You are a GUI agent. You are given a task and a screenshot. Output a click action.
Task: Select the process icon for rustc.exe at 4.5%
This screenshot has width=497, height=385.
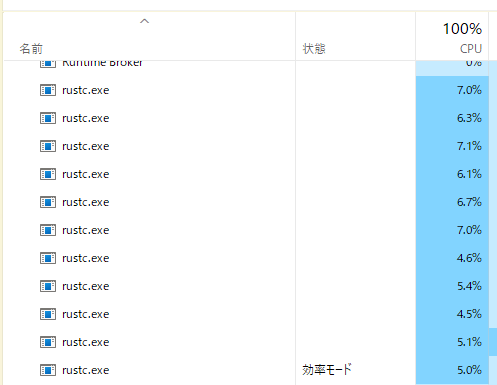(x=48, y=314)
